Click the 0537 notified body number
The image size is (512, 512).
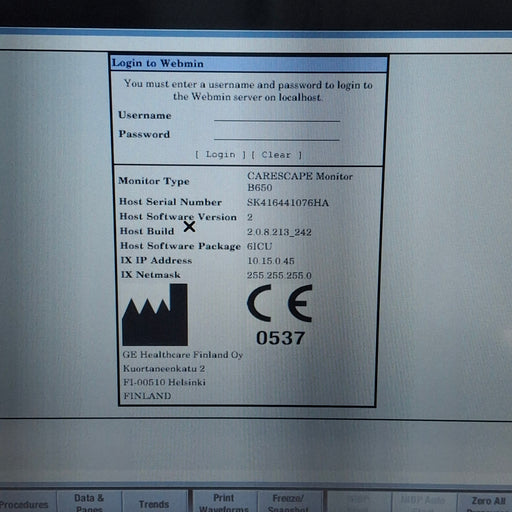(280, 338)
